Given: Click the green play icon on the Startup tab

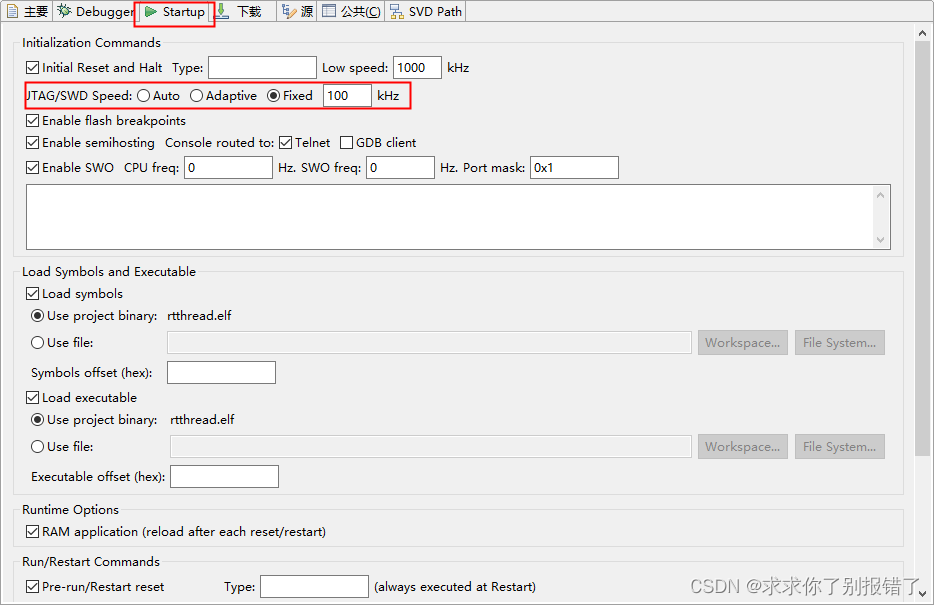Looking at the screenshot, I should pos(149,11).
